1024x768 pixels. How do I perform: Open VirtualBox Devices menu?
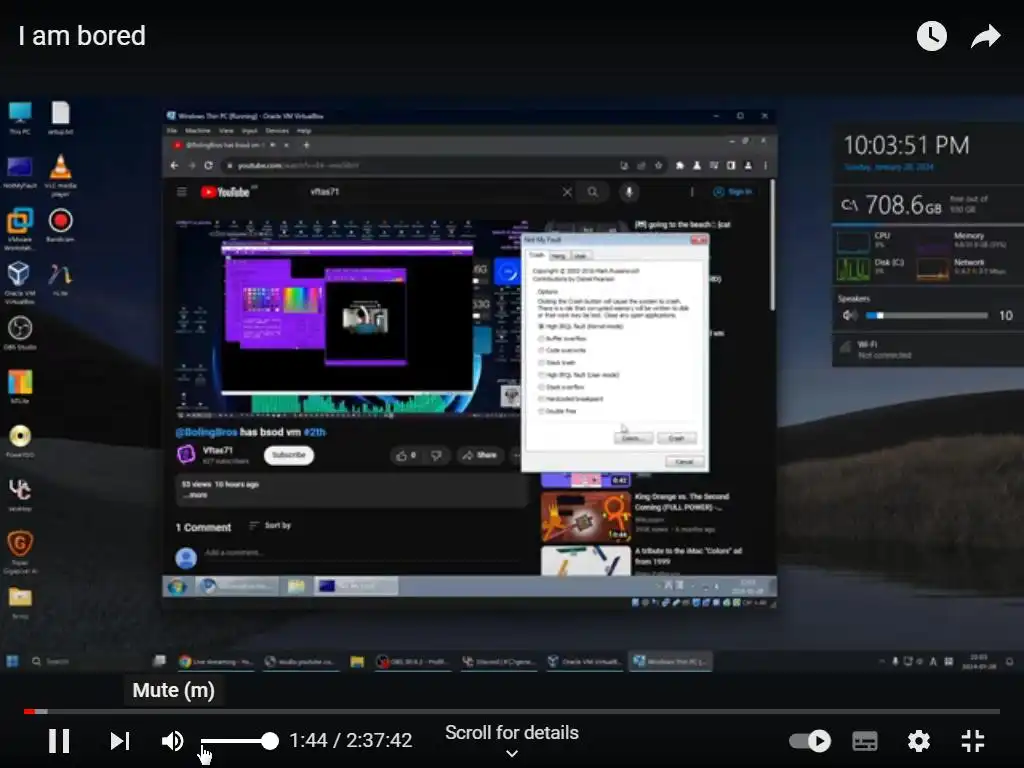click(277, 131)
